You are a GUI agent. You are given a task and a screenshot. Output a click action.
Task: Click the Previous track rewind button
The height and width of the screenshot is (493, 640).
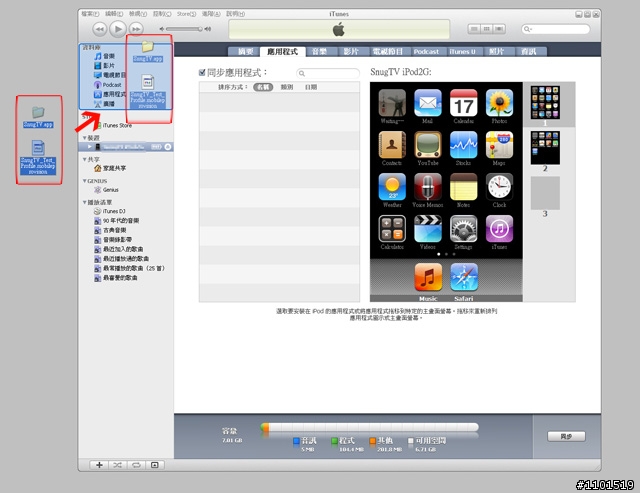100,29
